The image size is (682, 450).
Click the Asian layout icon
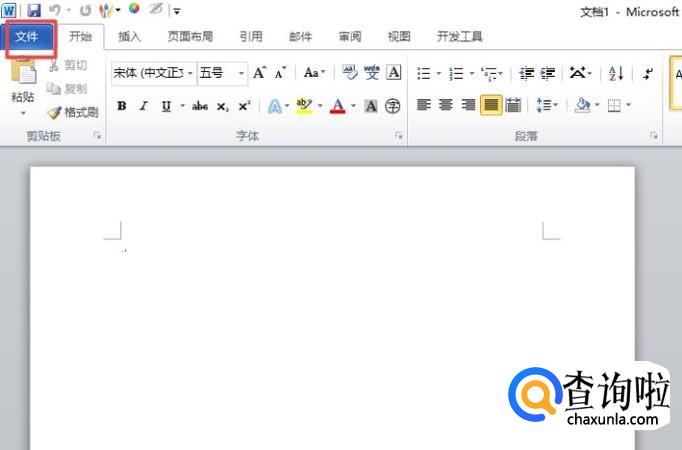578,72
